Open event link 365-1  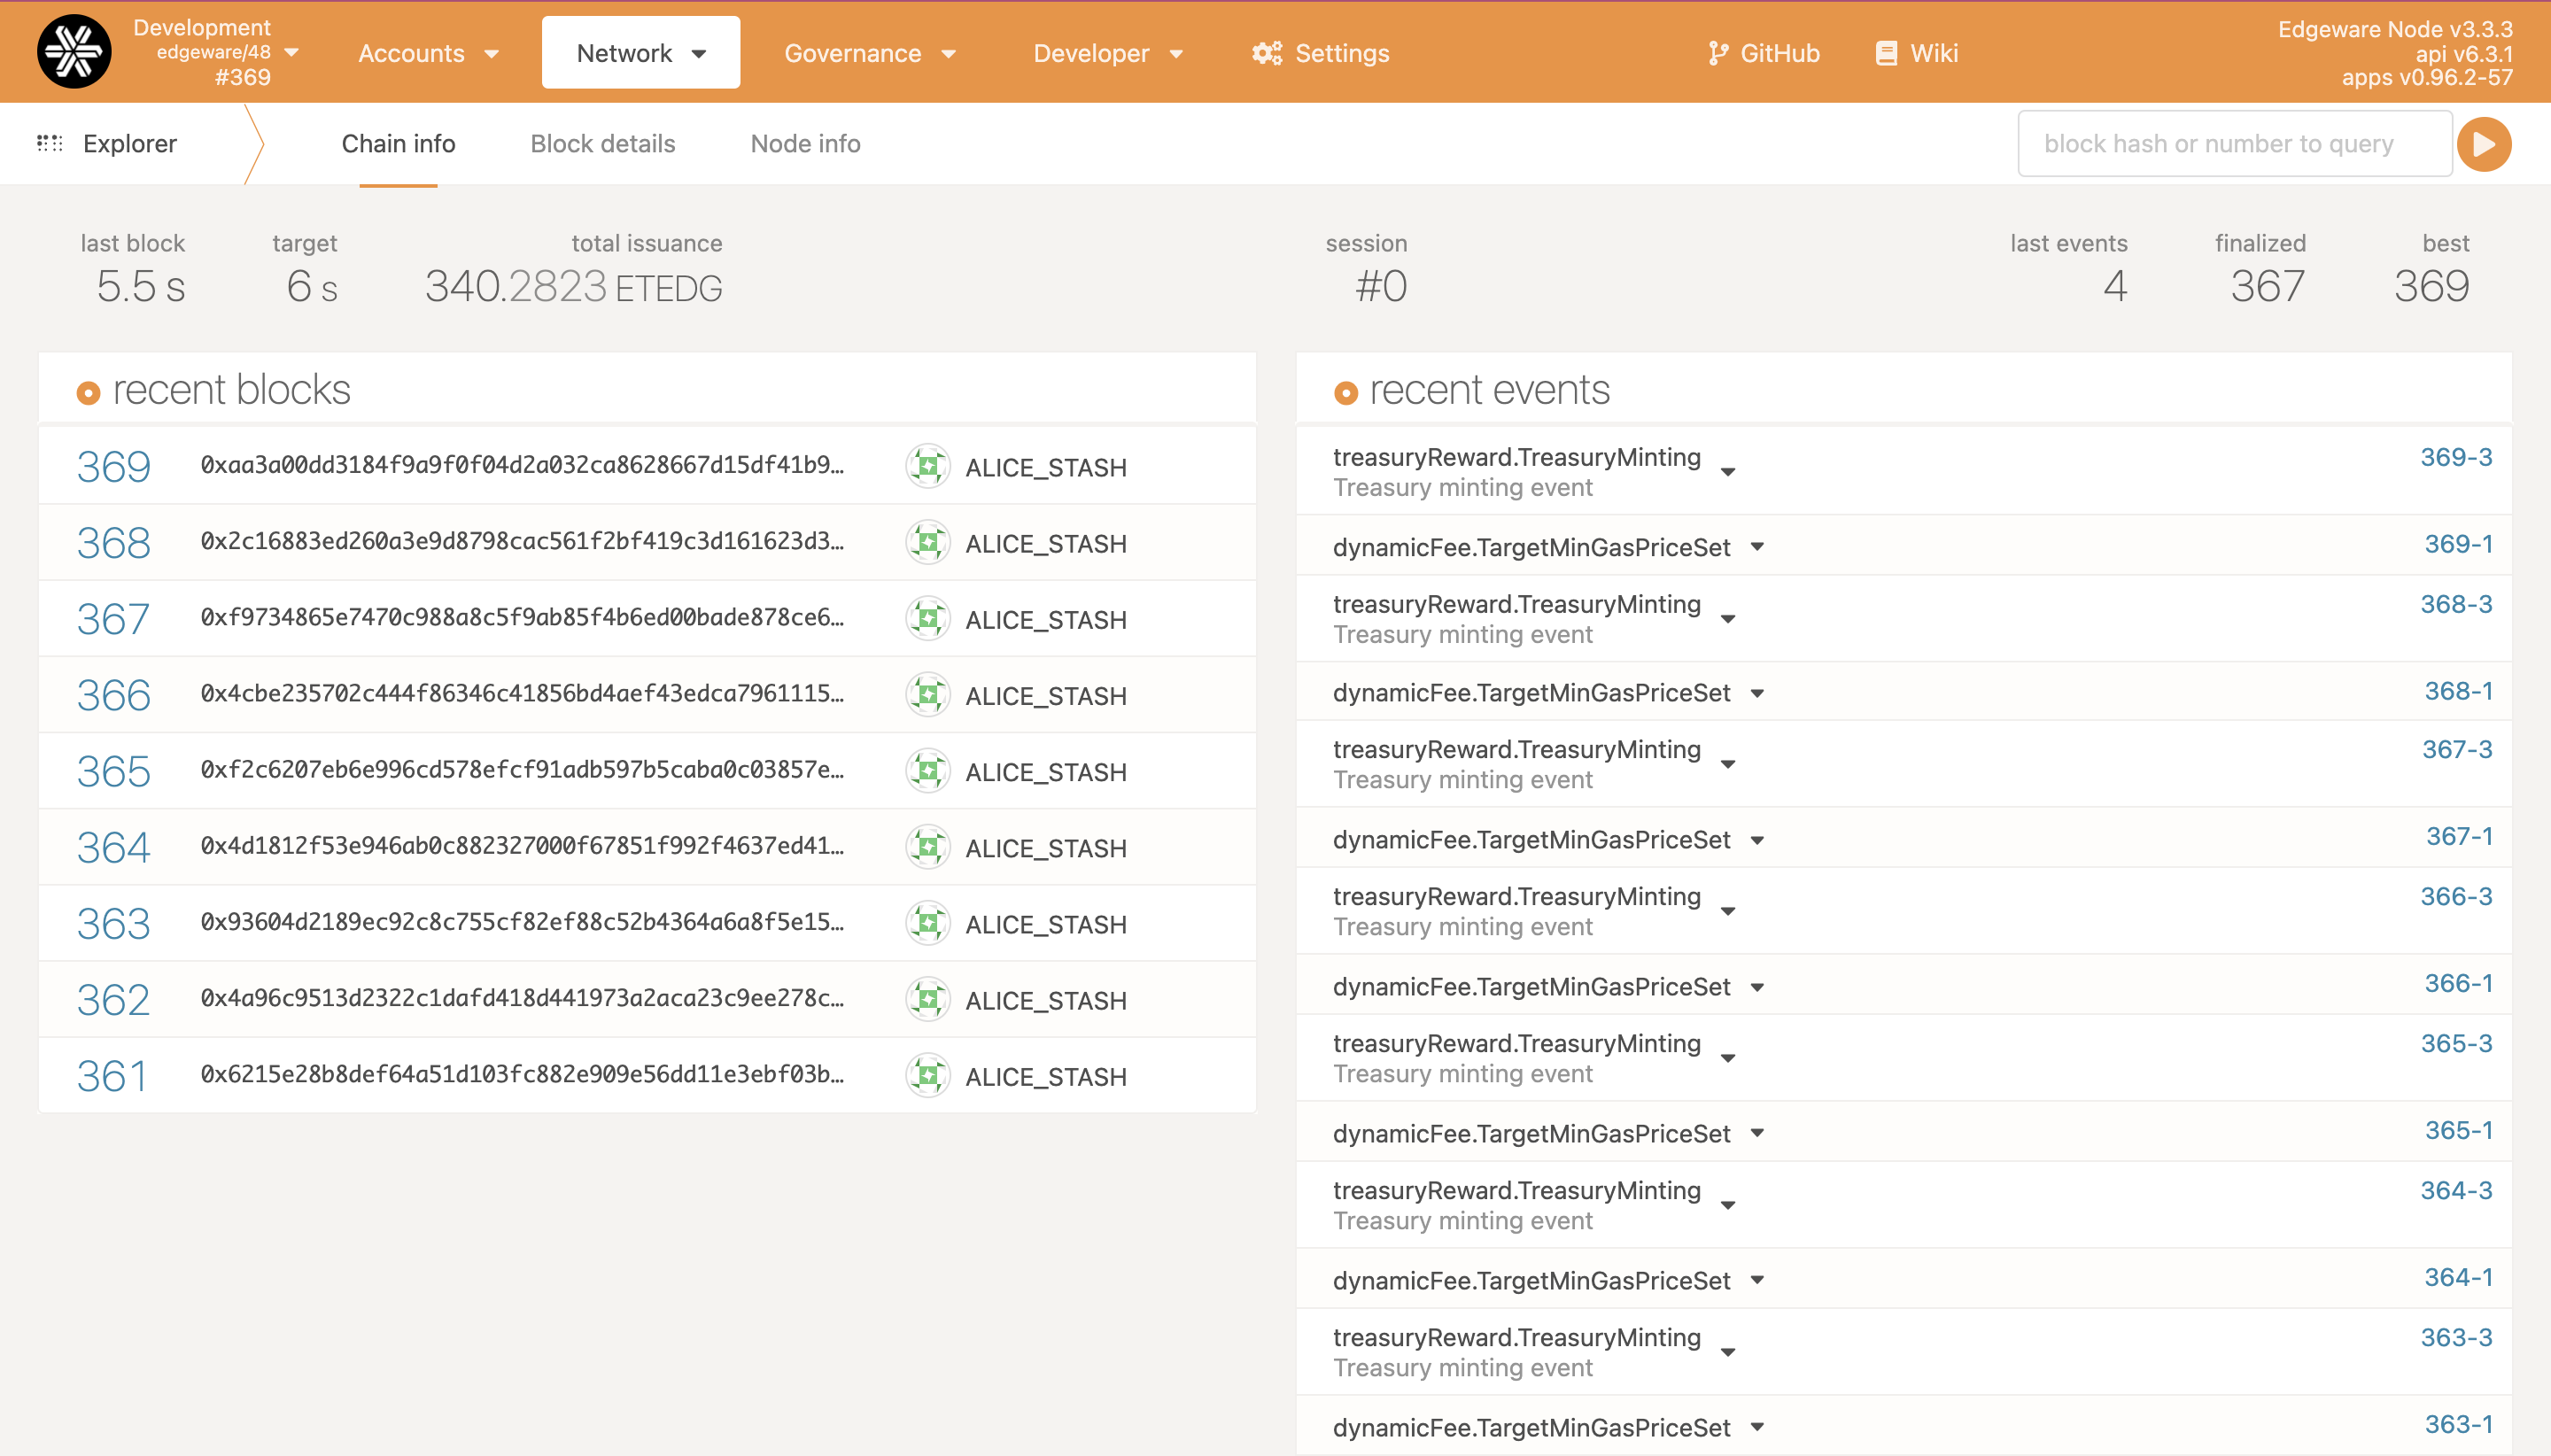(2457, 1130)
